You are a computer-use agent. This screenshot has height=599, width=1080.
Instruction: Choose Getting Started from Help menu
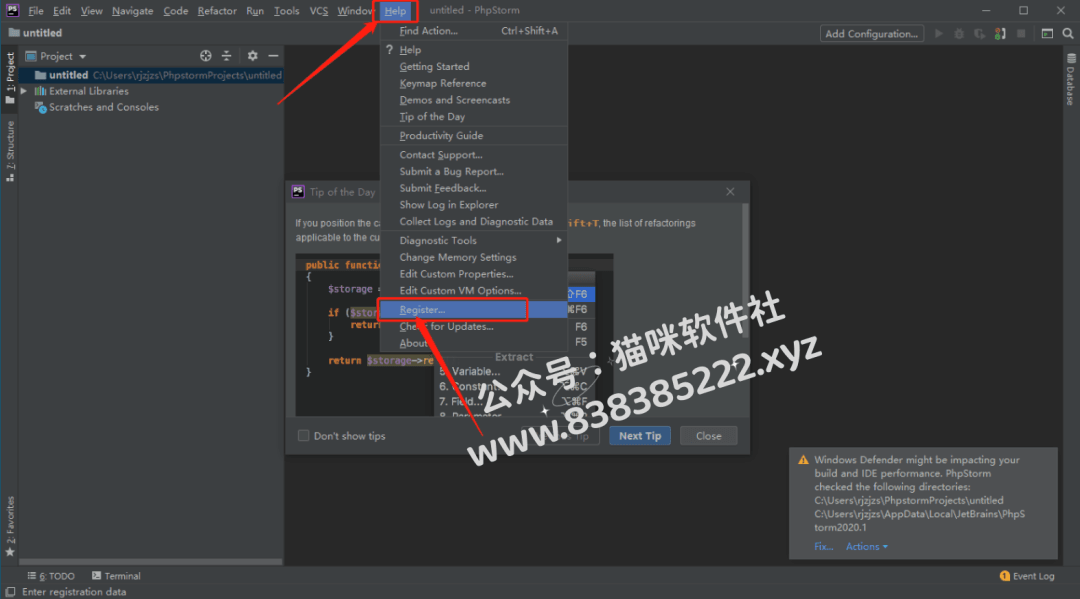pos(473,67)
